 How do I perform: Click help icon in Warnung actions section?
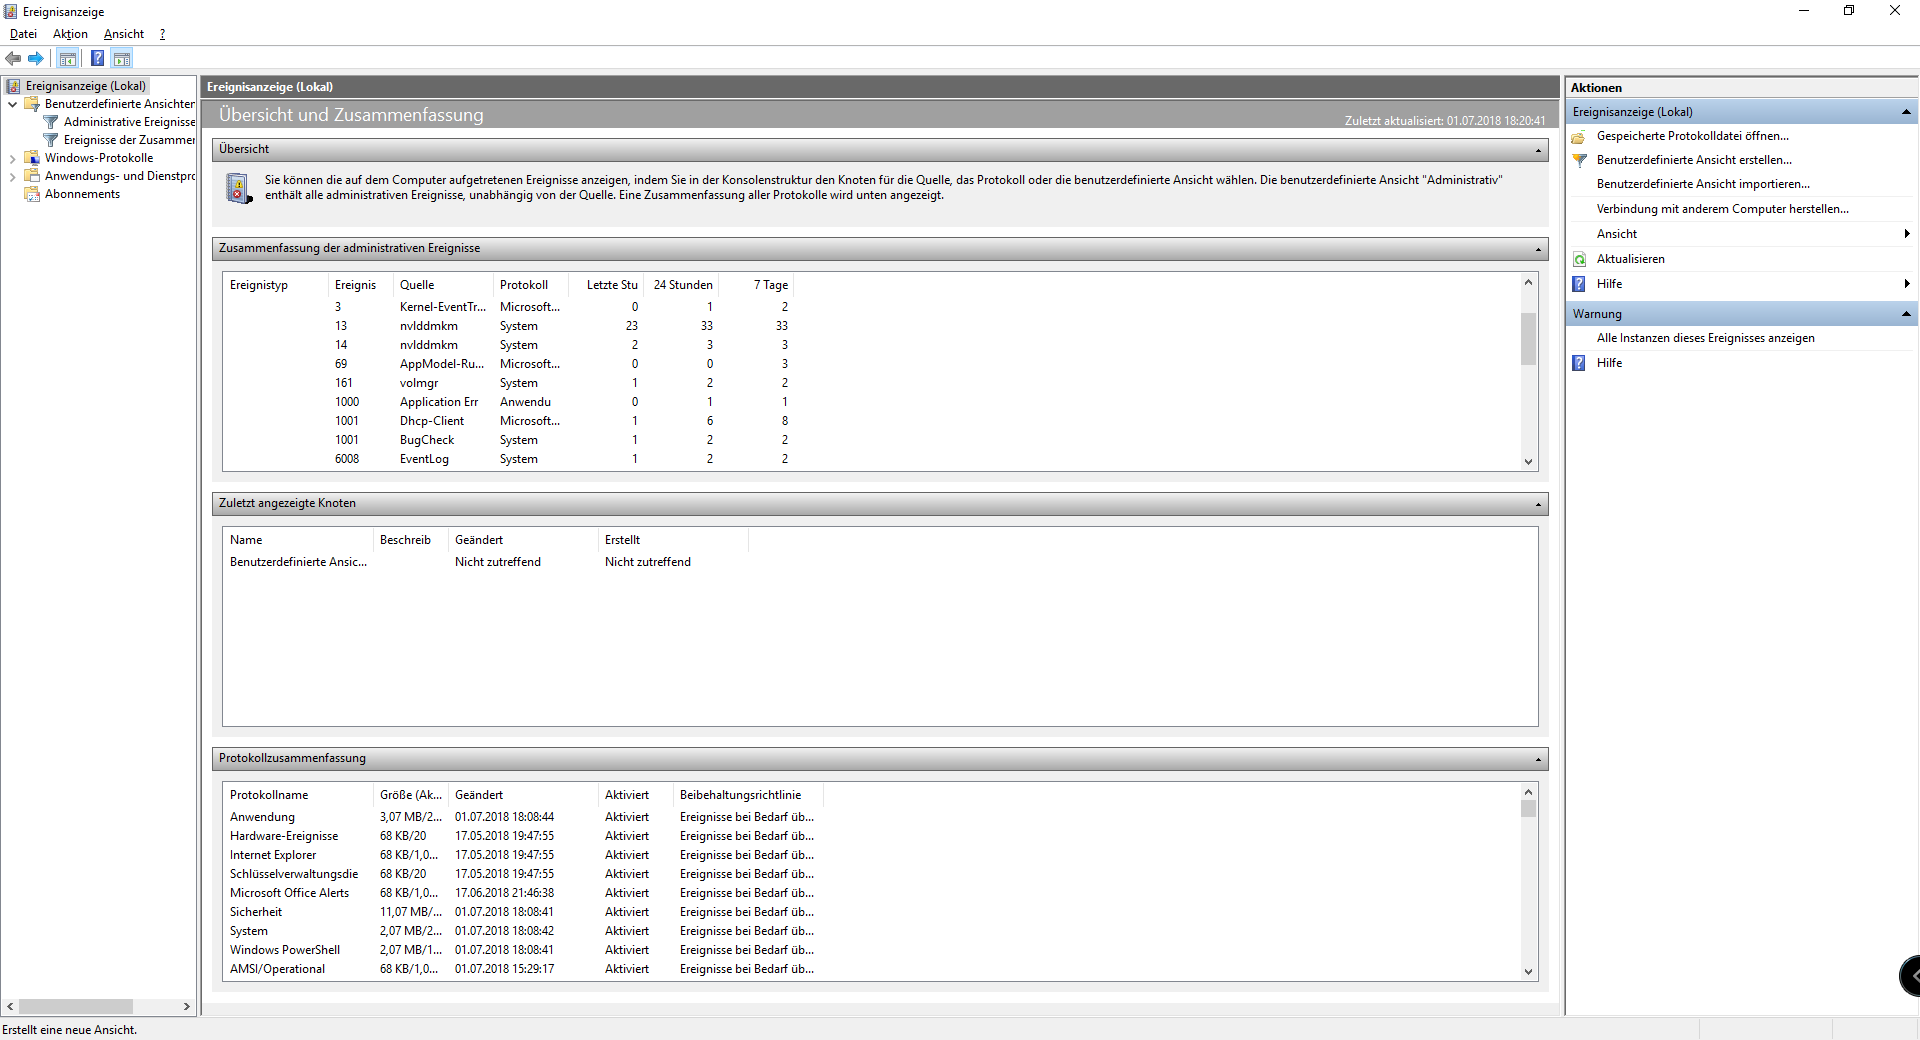(1579, 363)
